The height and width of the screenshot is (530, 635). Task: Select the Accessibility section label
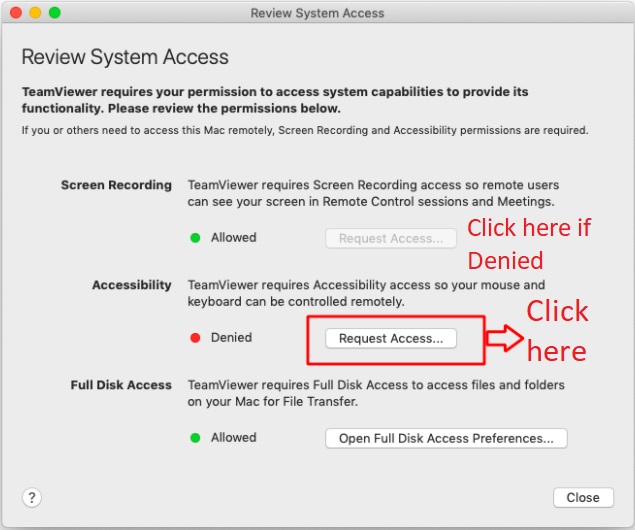coord(132,285)
